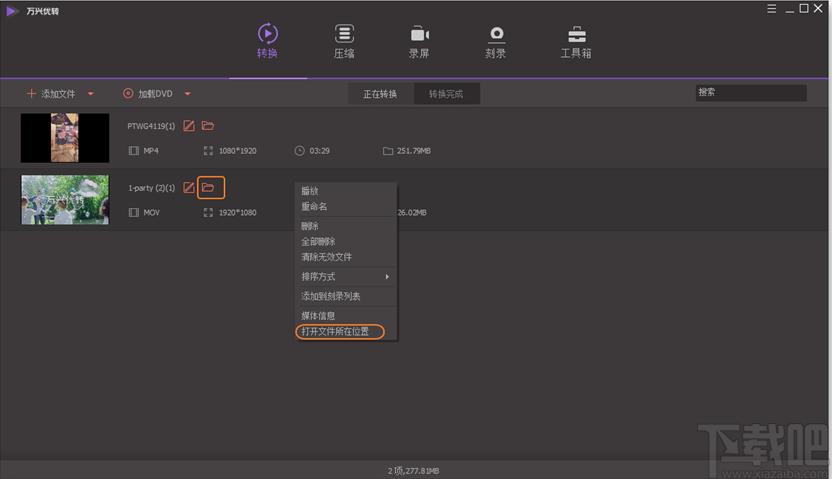Click the 1920*1080 resolution value
This screenshot has width=832, height=479.
pyautogui.click(x=238, y=212)
